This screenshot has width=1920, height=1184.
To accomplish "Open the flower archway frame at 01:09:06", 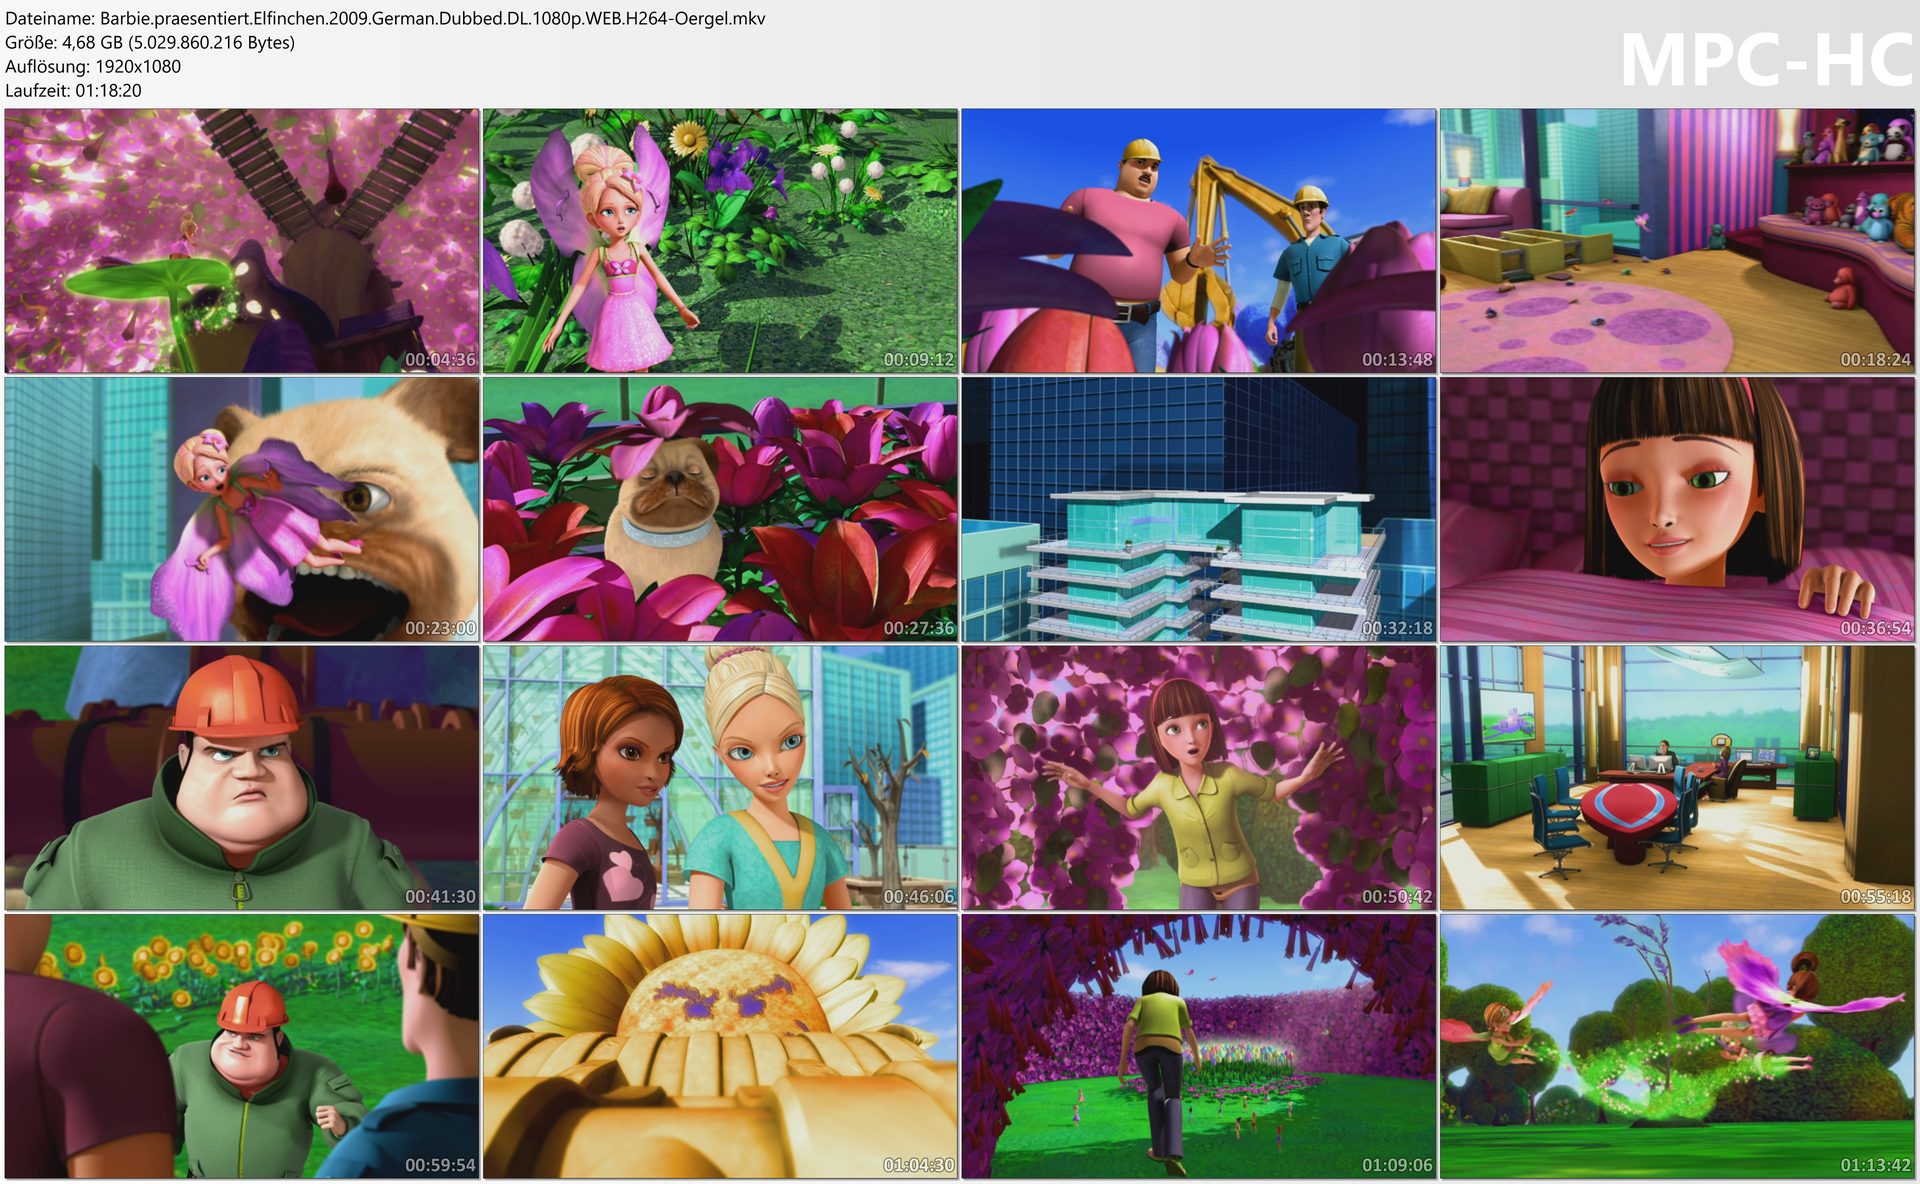I will click(1198, 1045).
